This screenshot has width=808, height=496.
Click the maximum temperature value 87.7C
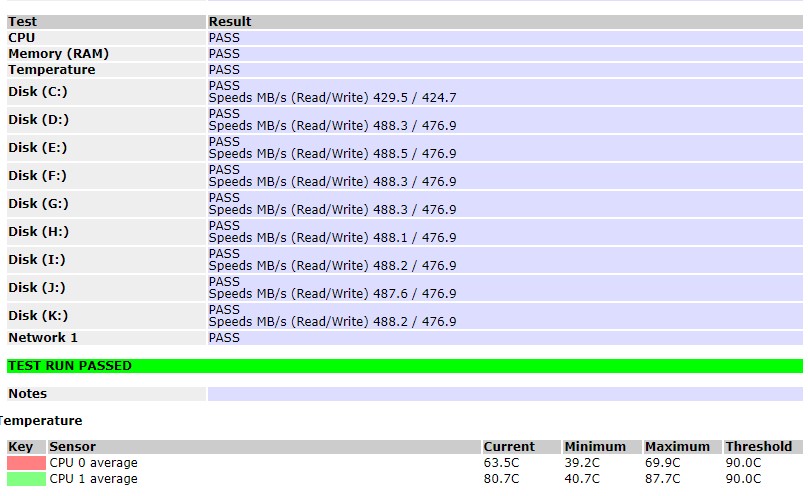pos(663,479)
